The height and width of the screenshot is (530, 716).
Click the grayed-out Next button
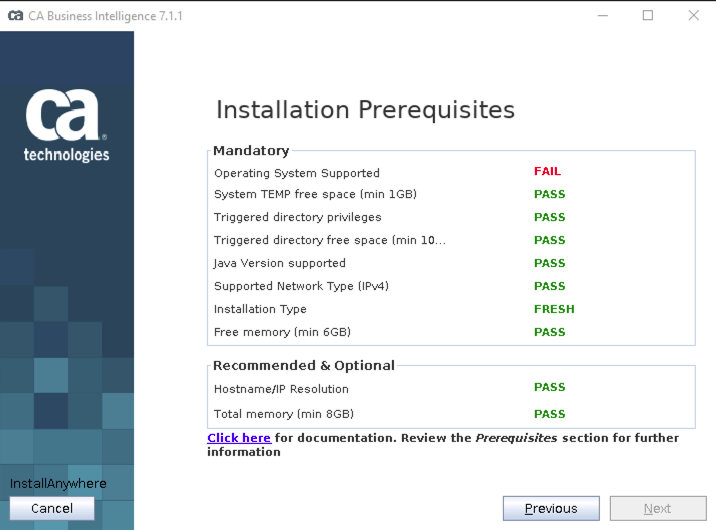pos(657,508)
